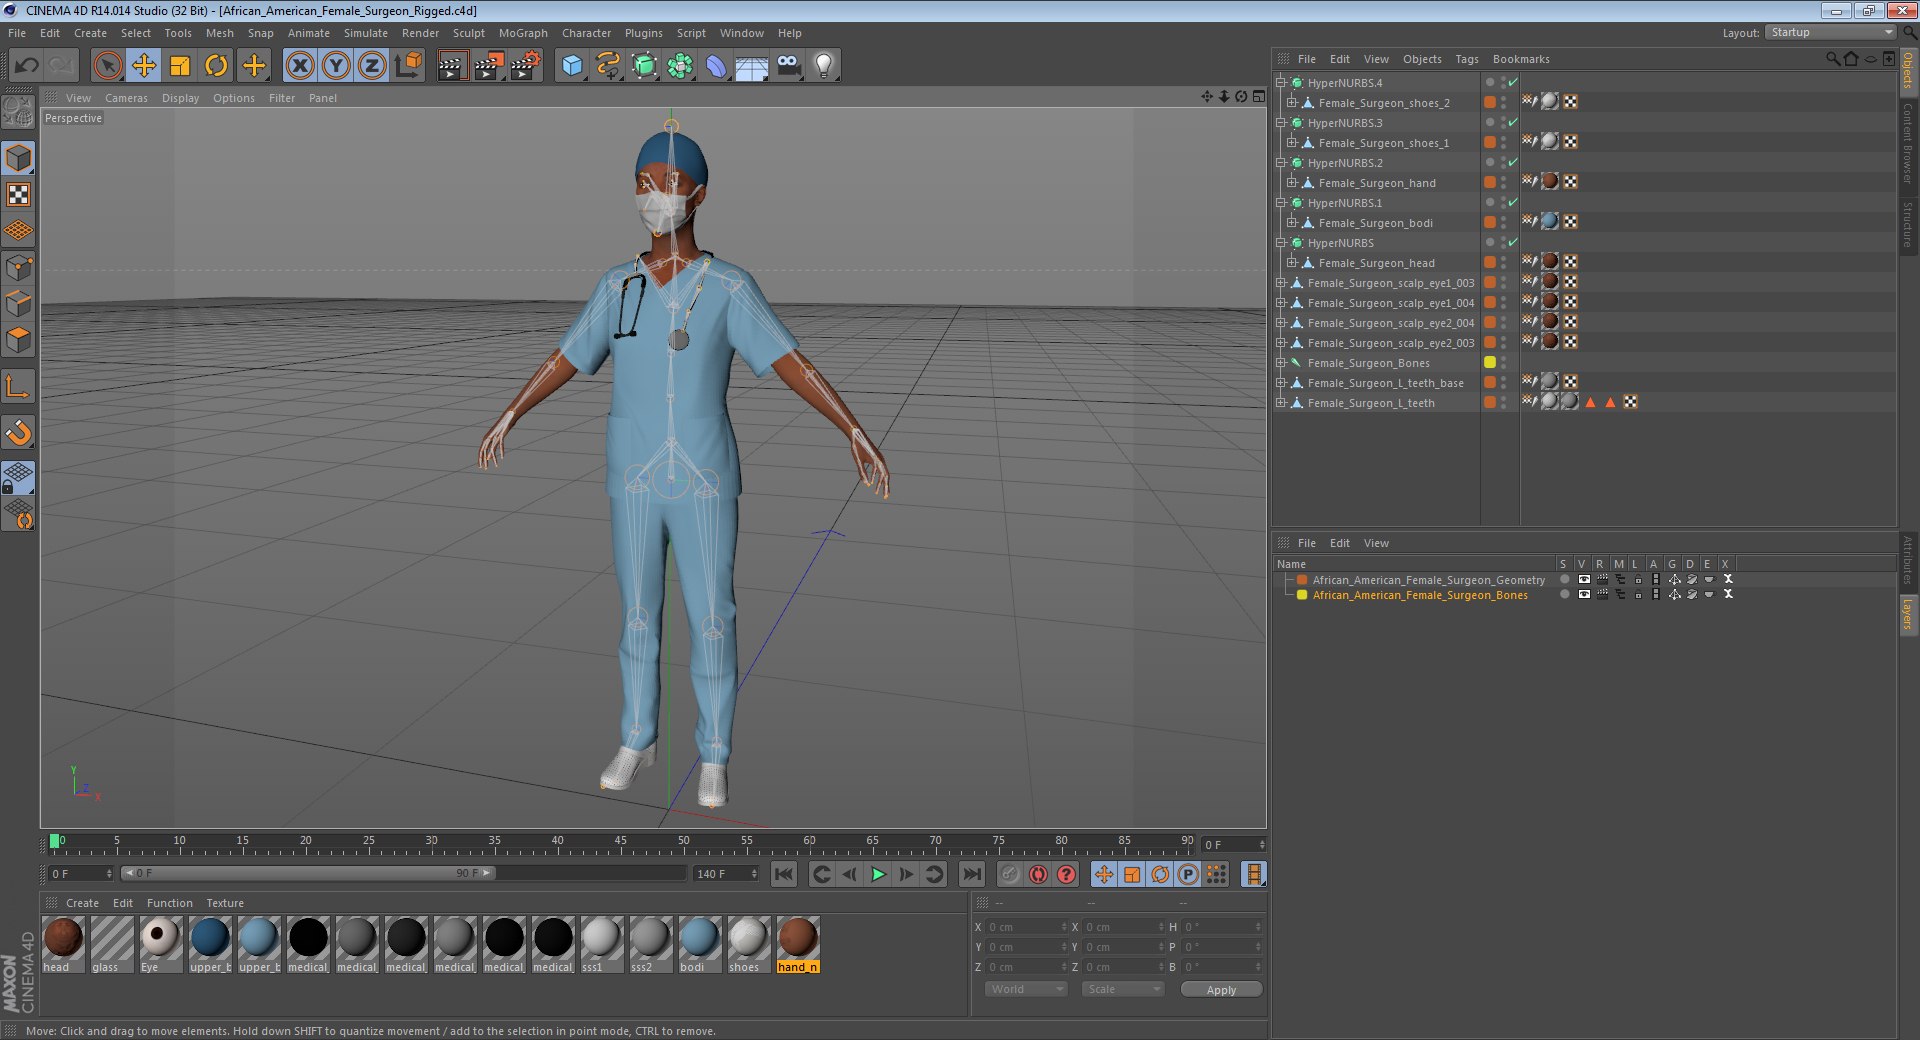Open the deformer objects icon

point(716,66)
